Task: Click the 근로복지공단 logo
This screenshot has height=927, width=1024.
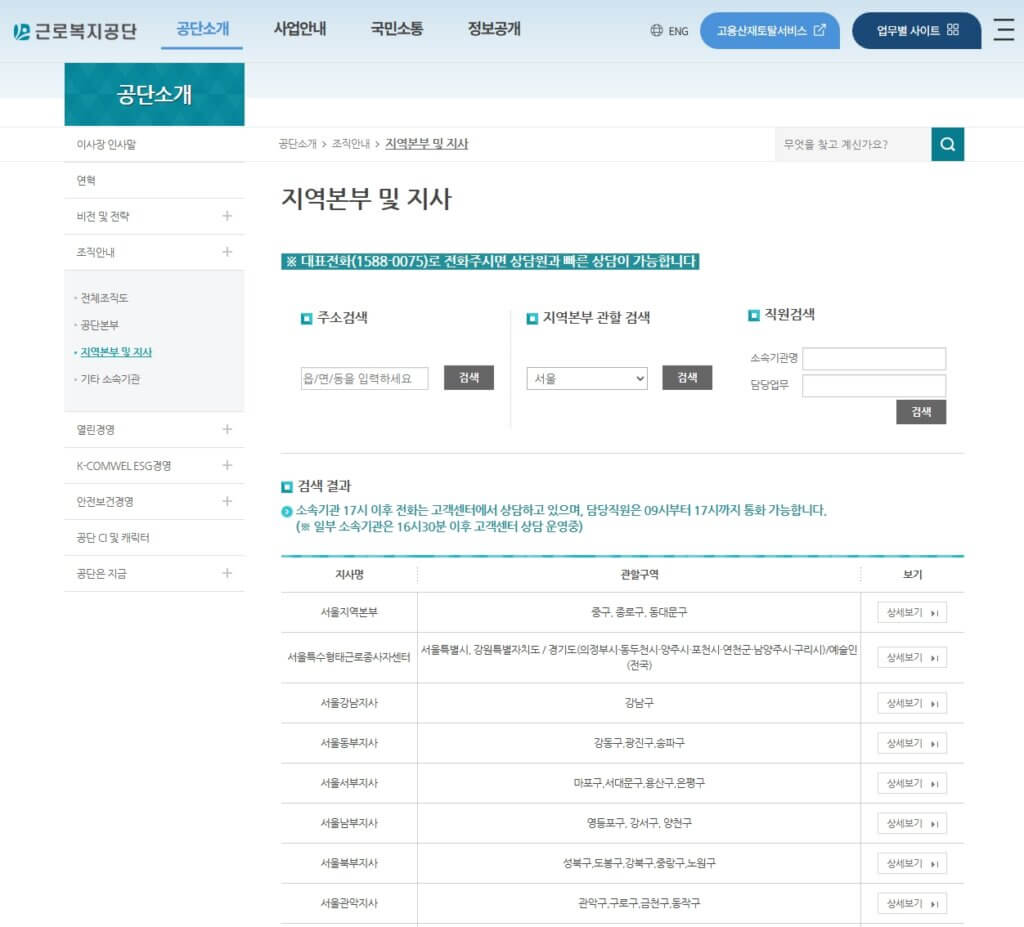Action: point(75,31)
